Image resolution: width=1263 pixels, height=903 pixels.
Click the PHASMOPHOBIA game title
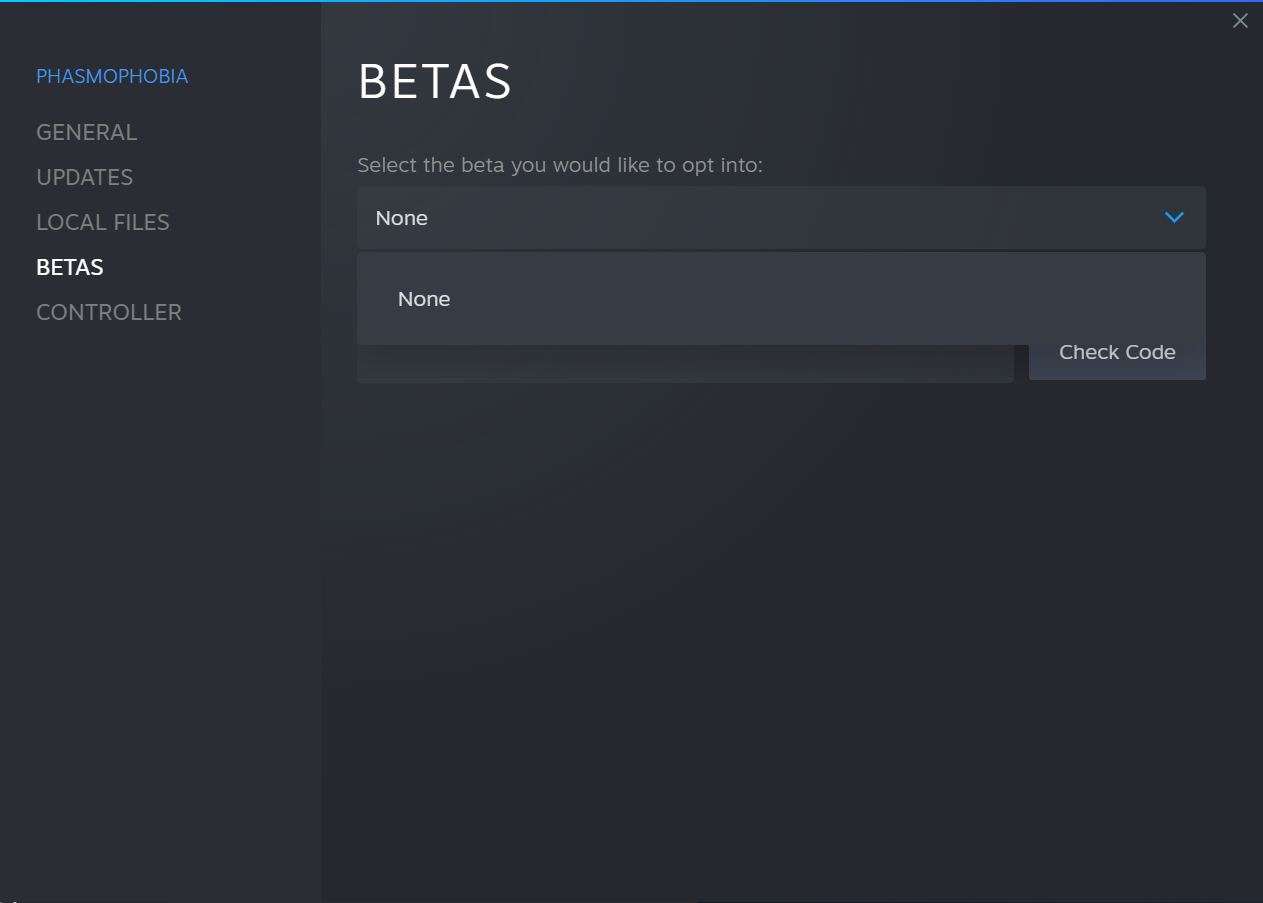point(112,76)
